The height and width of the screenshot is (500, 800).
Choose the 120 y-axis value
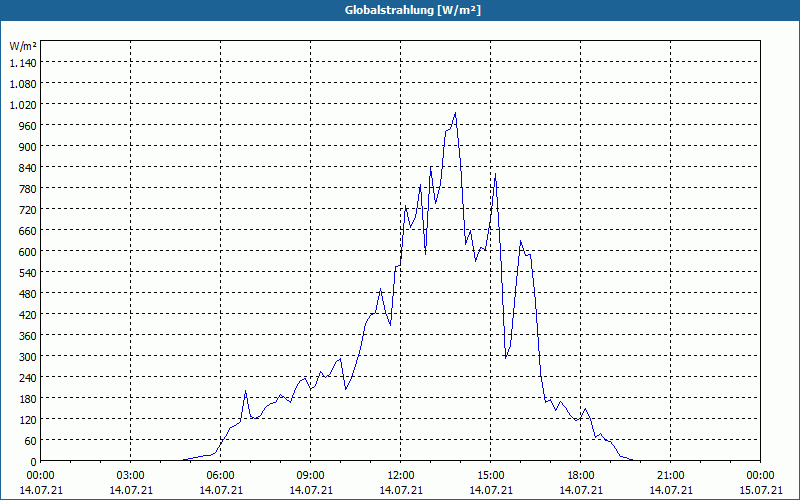[28, 419]
